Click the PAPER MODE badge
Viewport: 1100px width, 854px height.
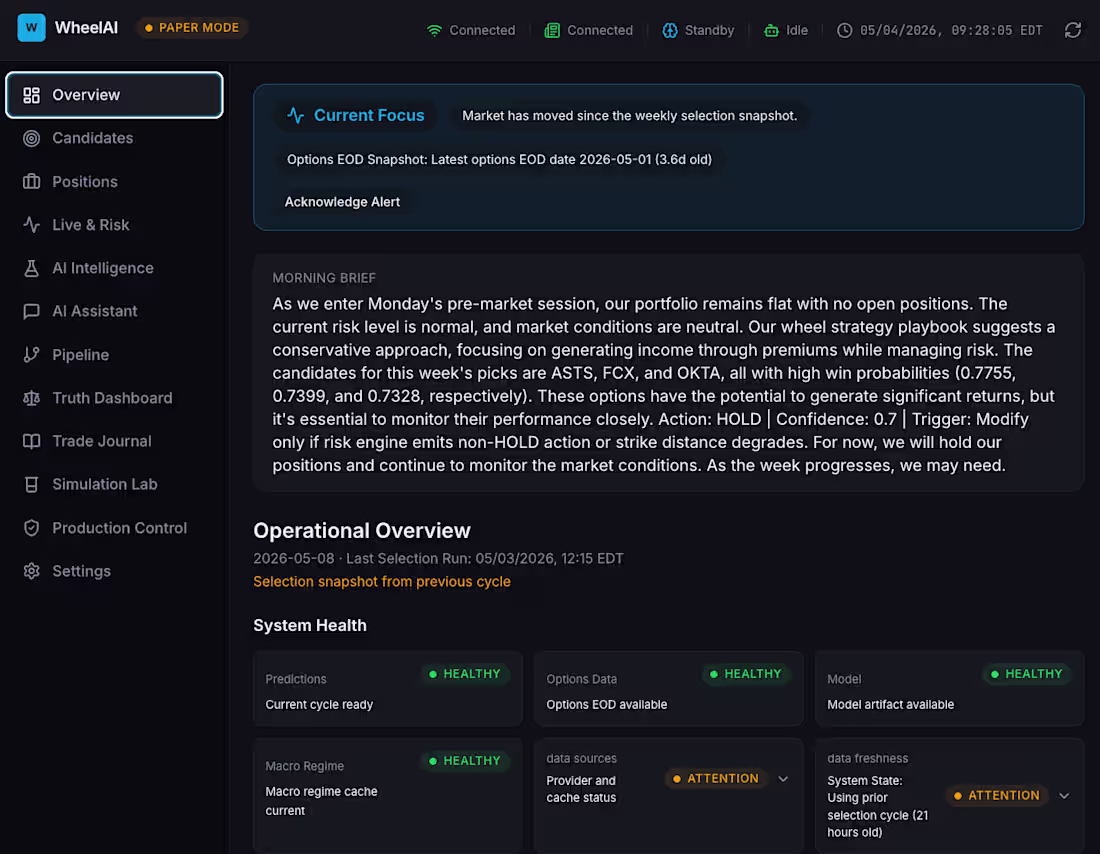[192, 28]
